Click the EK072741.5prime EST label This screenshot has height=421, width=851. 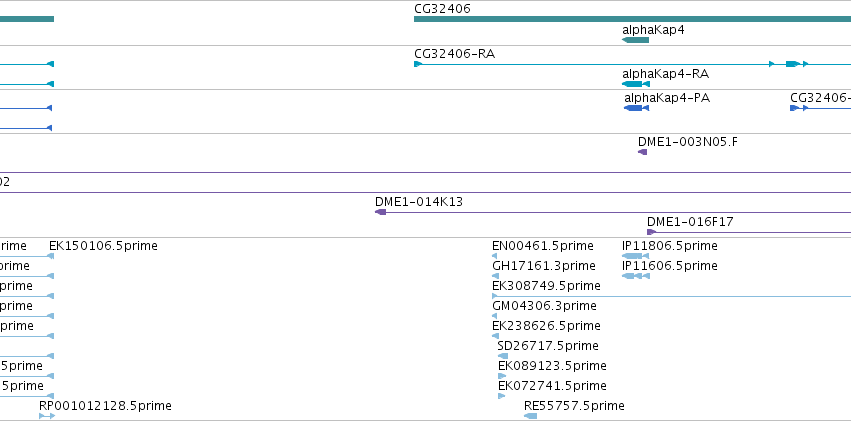552,386
